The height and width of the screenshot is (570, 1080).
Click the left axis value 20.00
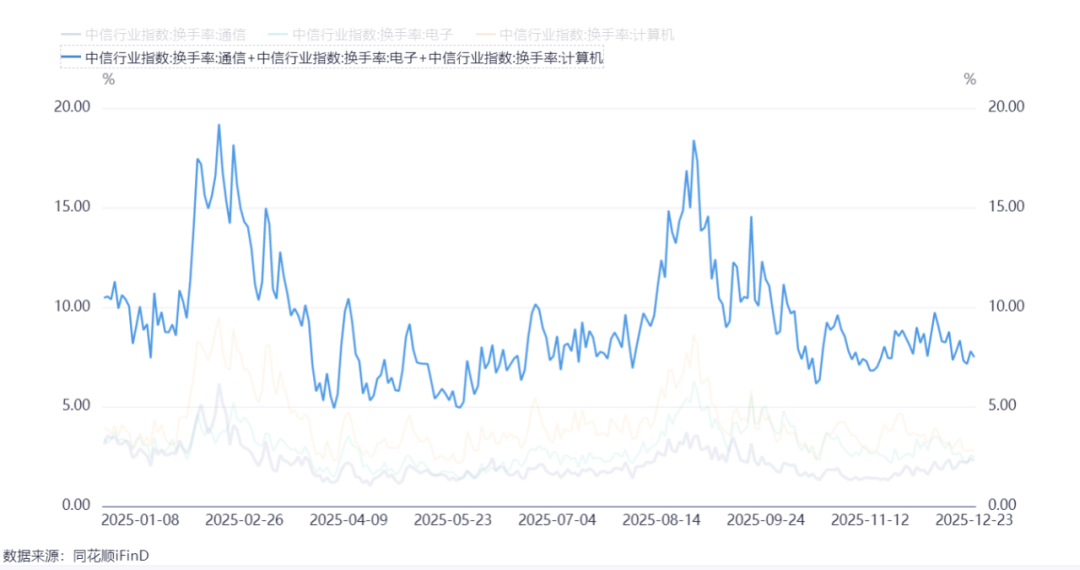point(72,107)
